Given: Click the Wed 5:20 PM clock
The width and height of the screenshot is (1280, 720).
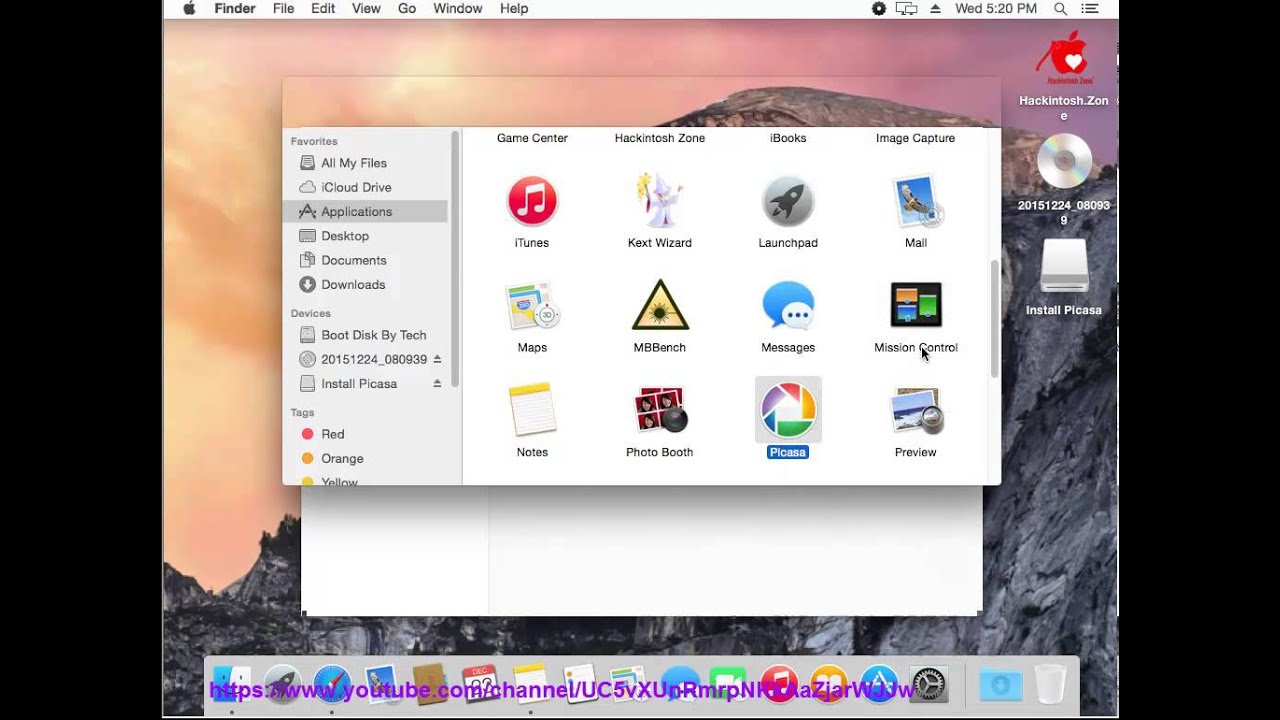Looking at the screenshot, I should pyautogui.click(x=996, y=8).
